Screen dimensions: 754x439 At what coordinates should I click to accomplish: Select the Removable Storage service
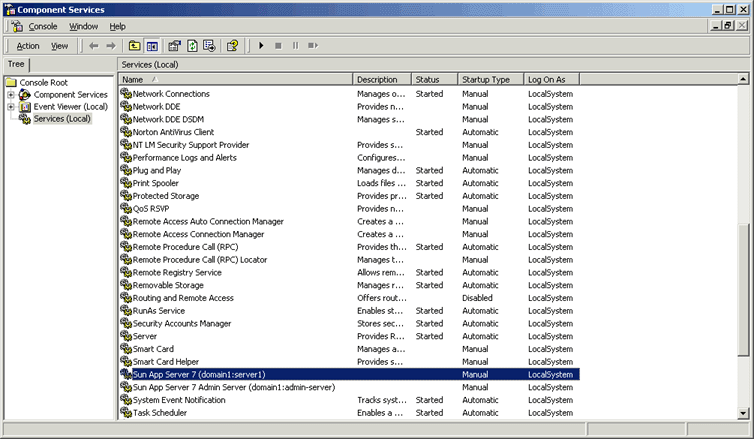click(x=168, y=285)
